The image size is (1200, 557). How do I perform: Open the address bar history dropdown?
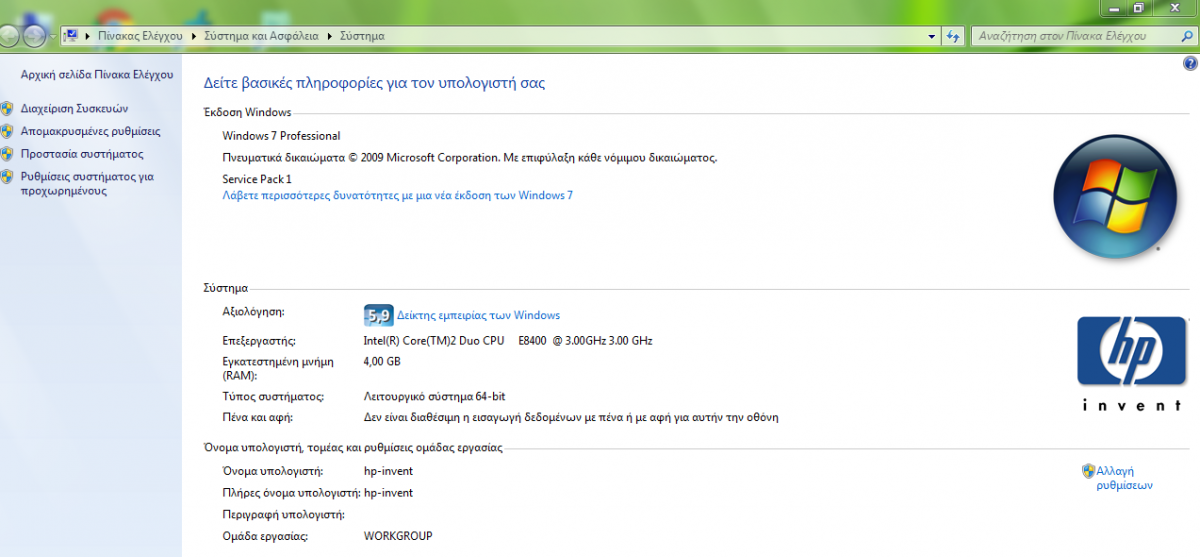pos(931,35)
